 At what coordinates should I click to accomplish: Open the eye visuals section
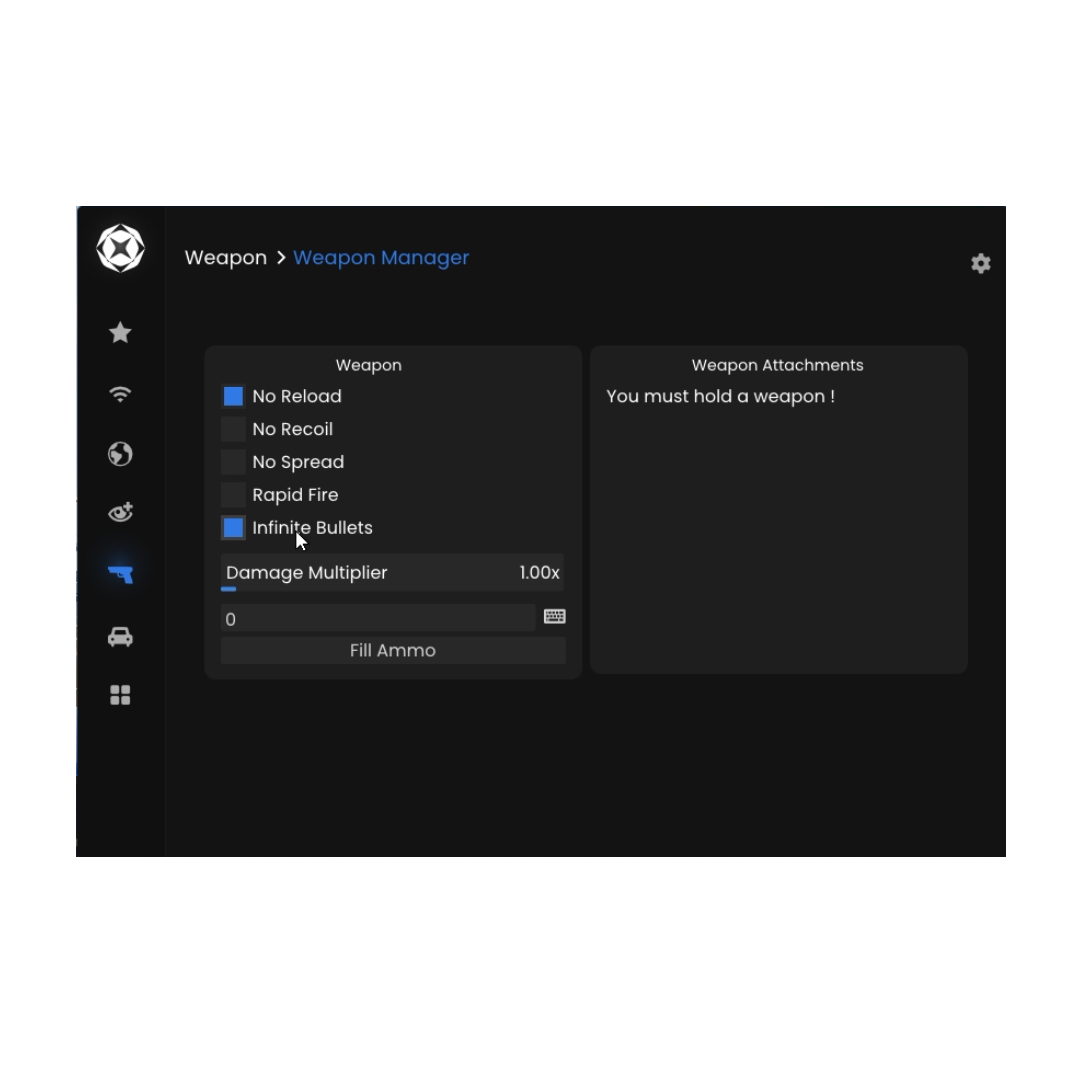coord(120,513)
